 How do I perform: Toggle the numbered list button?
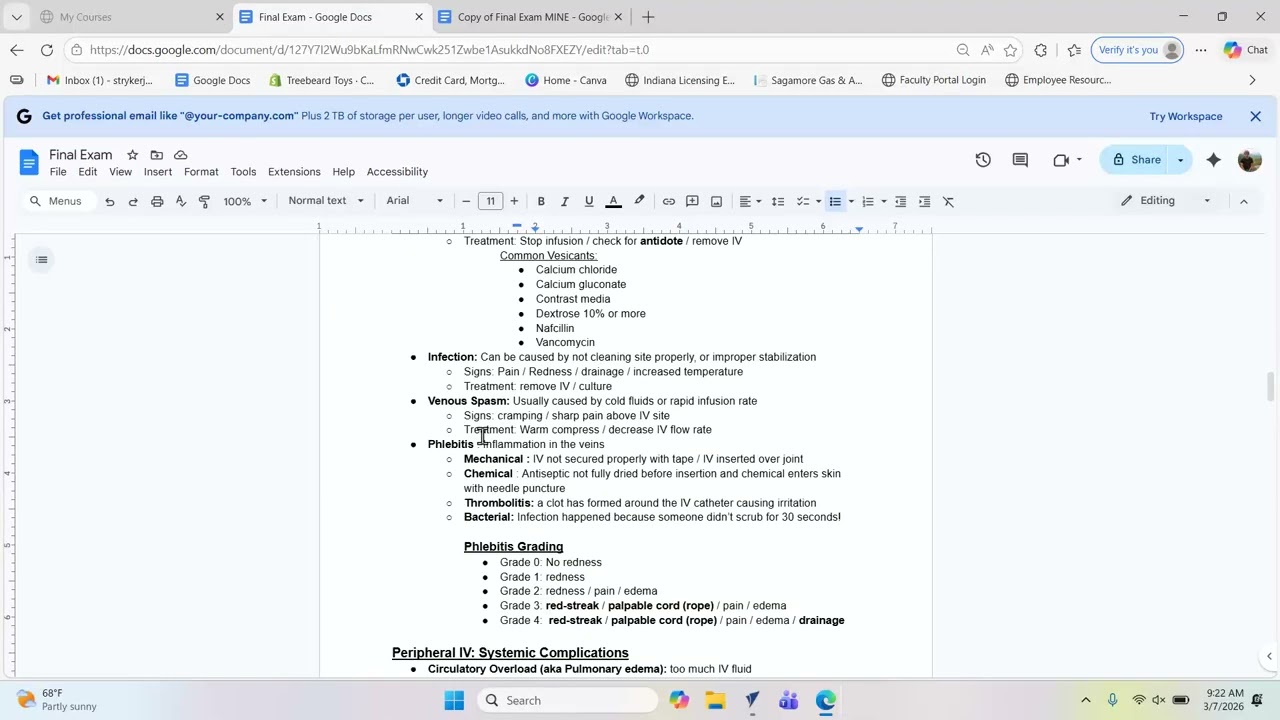(x=867, y=201)
